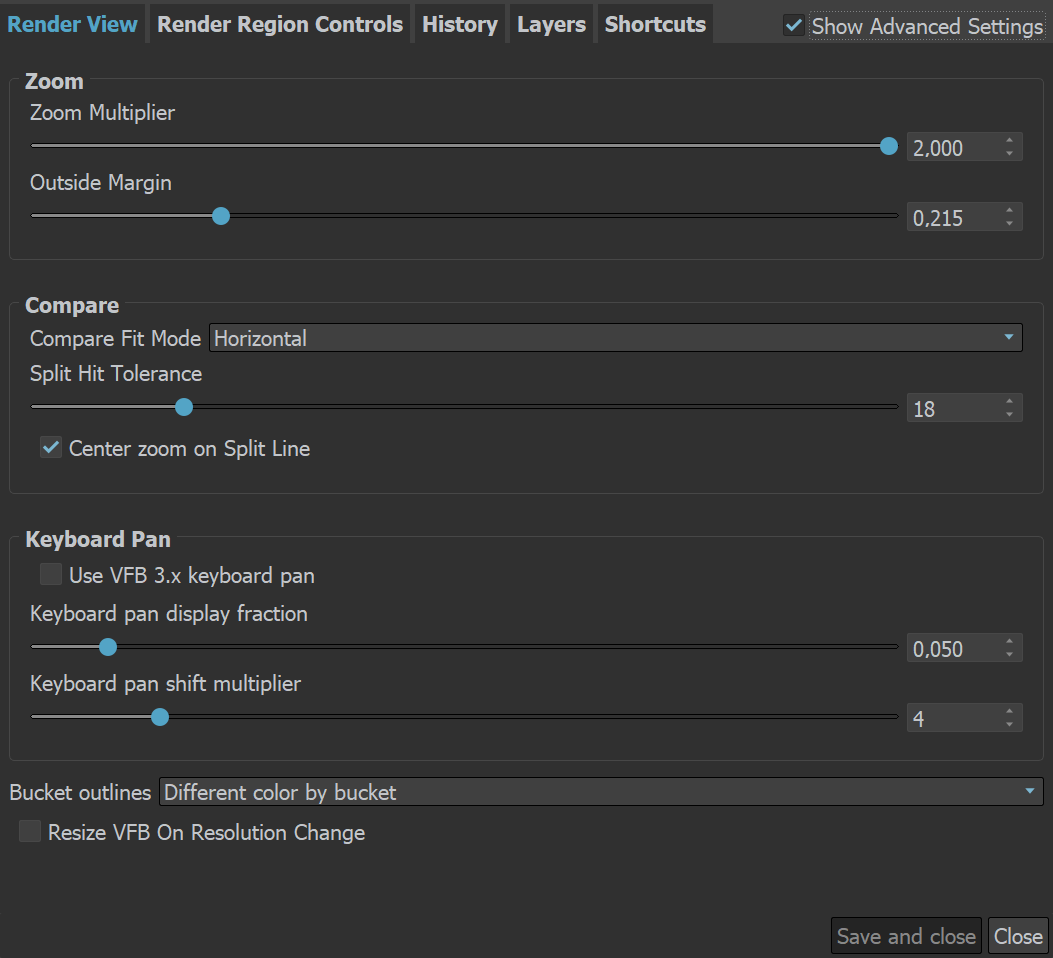Uncheck Show Advanced Settings
The height and width of the screenshot is (958, 1053).
click(x=793, y=26)
